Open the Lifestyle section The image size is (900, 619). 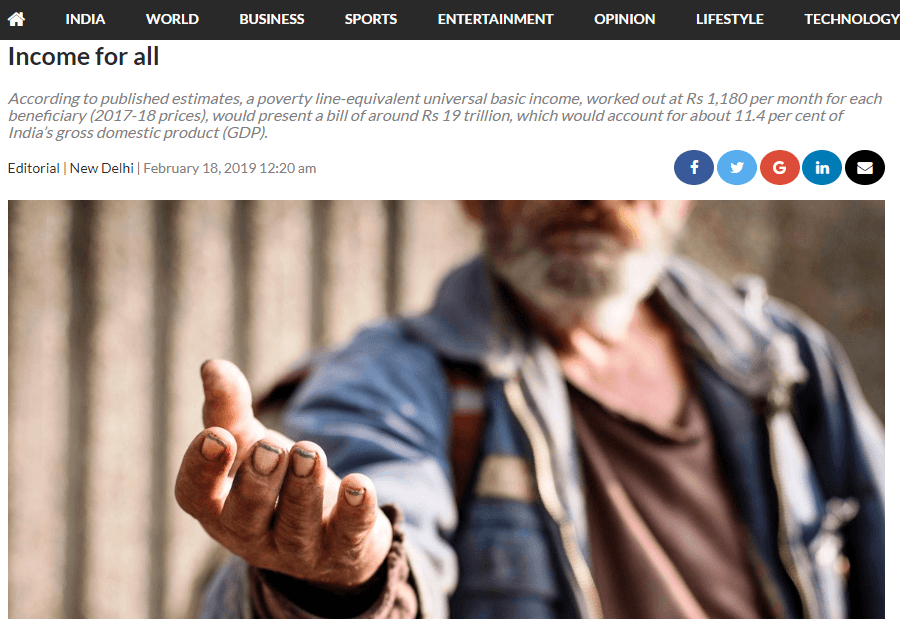730,19
